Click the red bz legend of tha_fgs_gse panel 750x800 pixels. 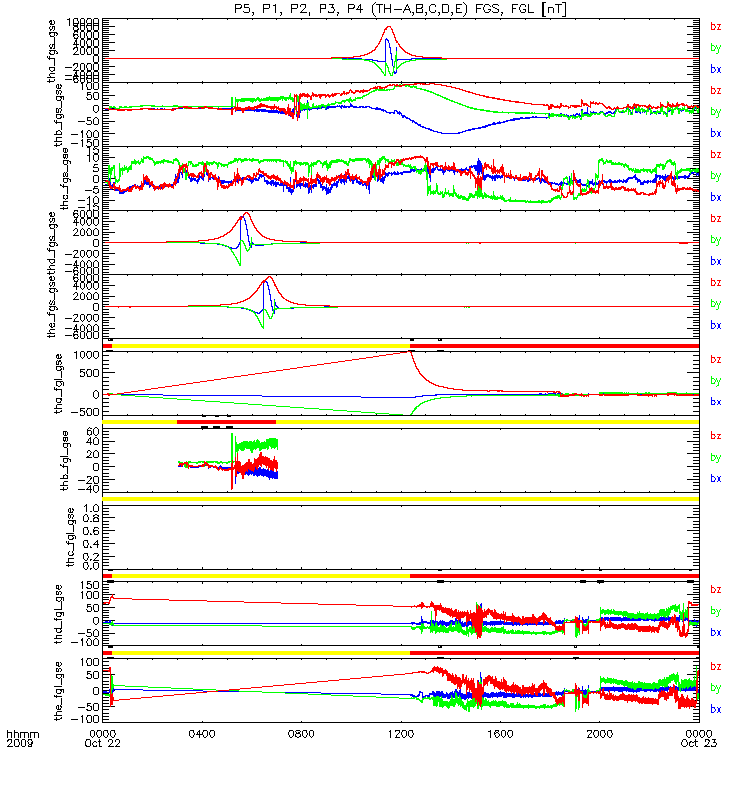(x=716, y=27)
